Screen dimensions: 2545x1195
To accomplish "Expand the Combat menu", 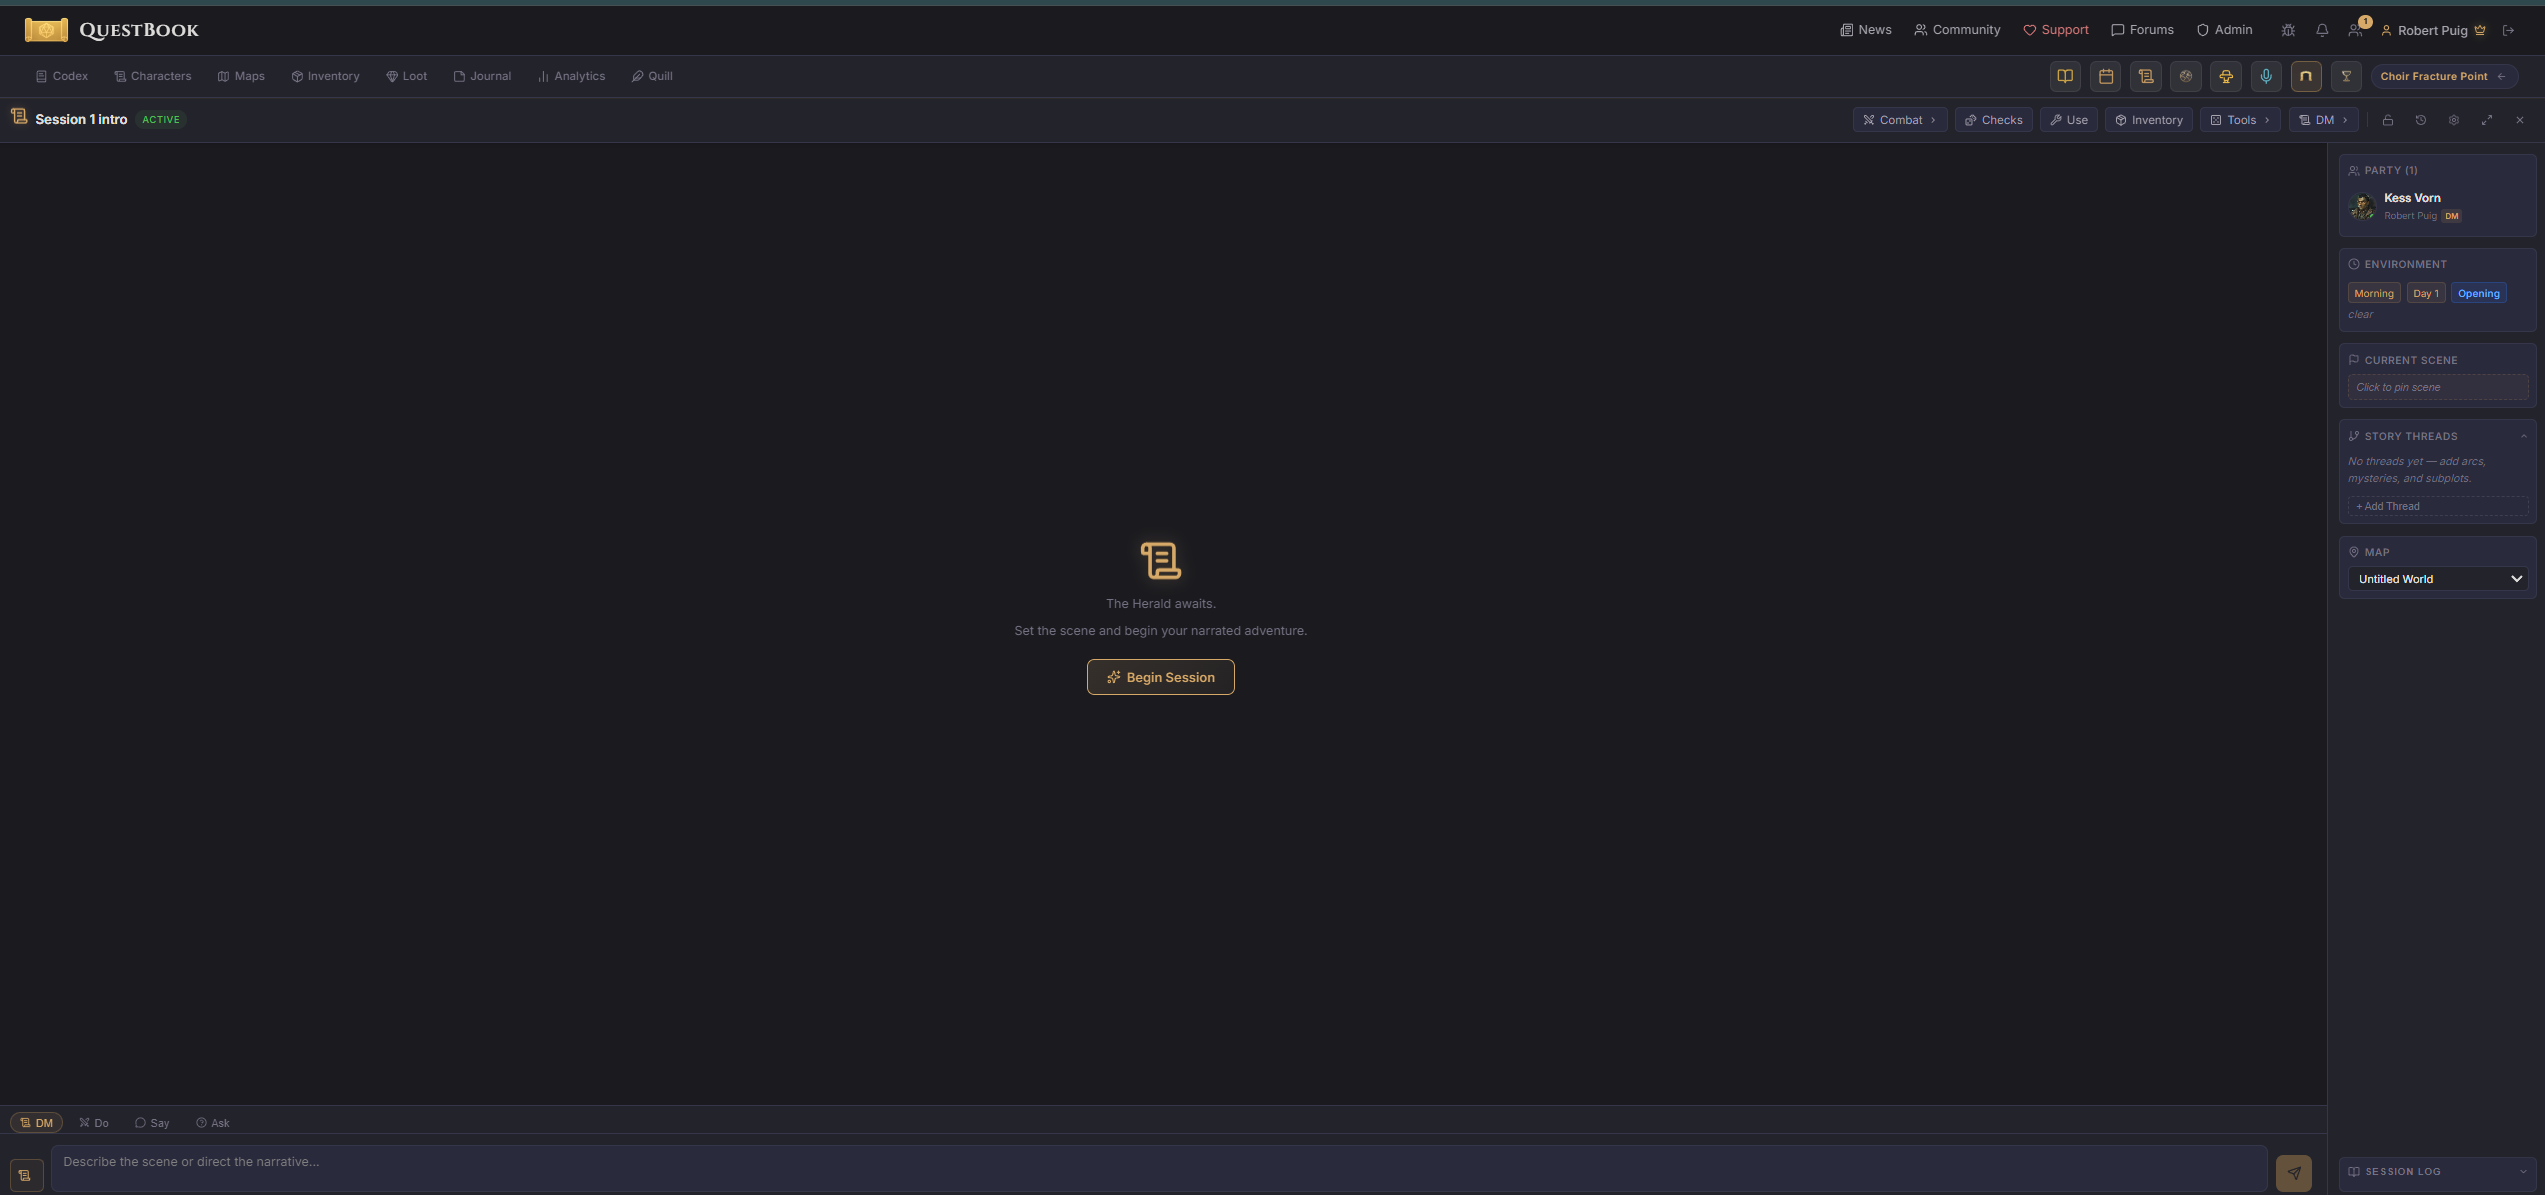I will point(1899,120).
